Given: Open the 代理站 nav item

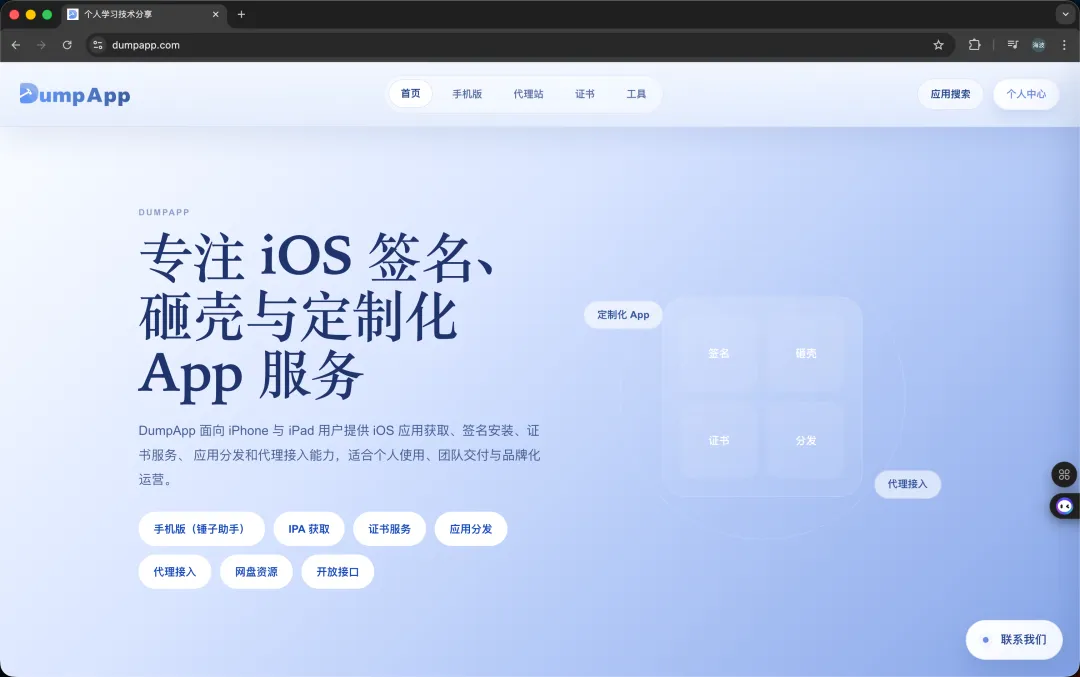Looking at the screenshot, I should click(528, 94).
